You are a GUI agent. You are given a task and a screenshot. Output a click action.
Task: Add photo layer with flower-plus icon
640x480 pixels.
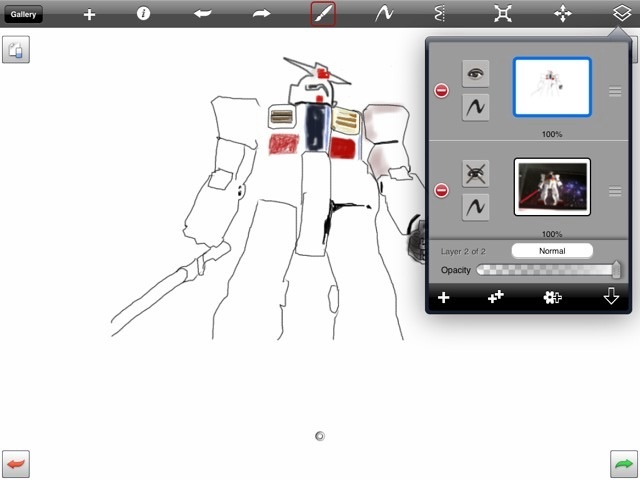point(552,297)
